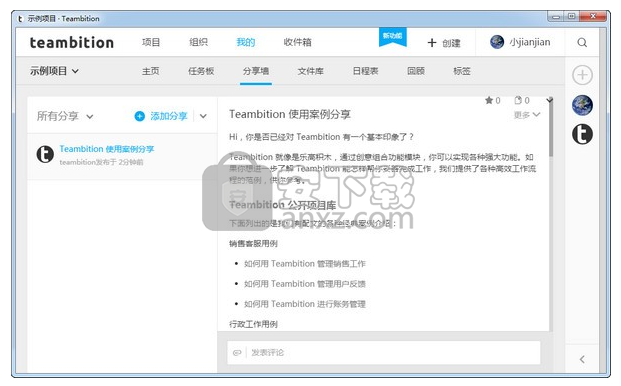Click the app icon in title bar

(21, 19)
